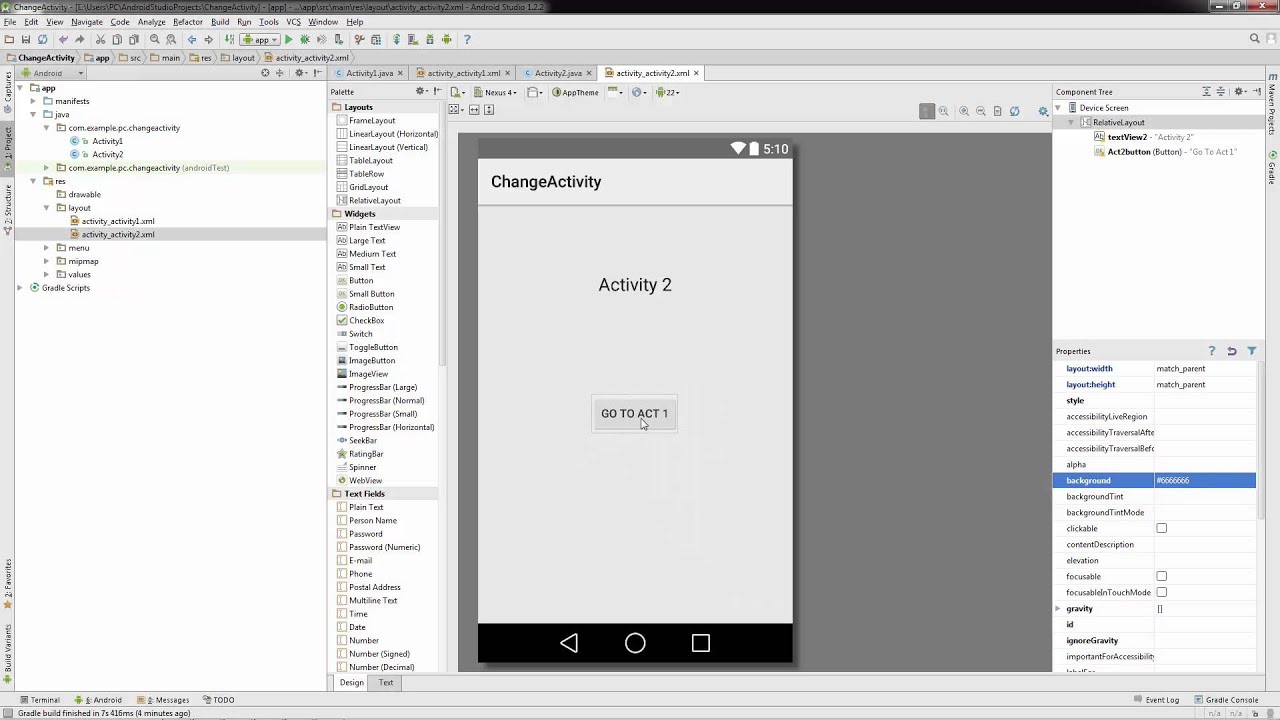
Task: Open the app run configuration dropdown
Action: tap(260, 39)
